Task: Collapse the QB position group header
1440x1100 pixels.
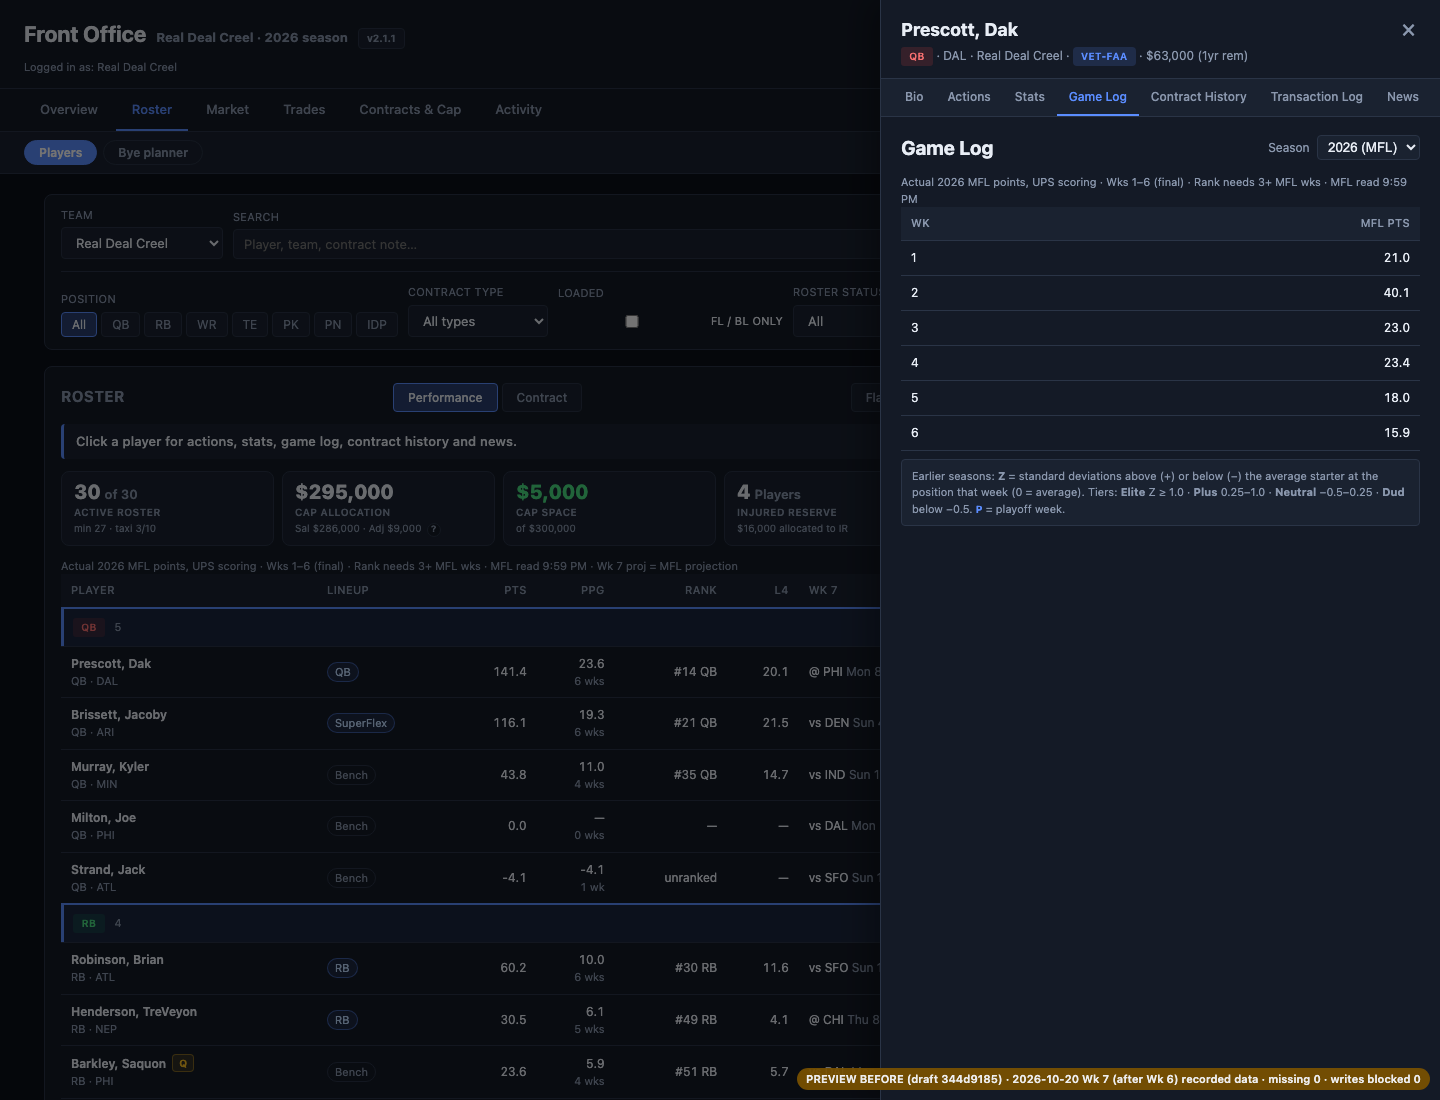Action: (x=470, y=627)
